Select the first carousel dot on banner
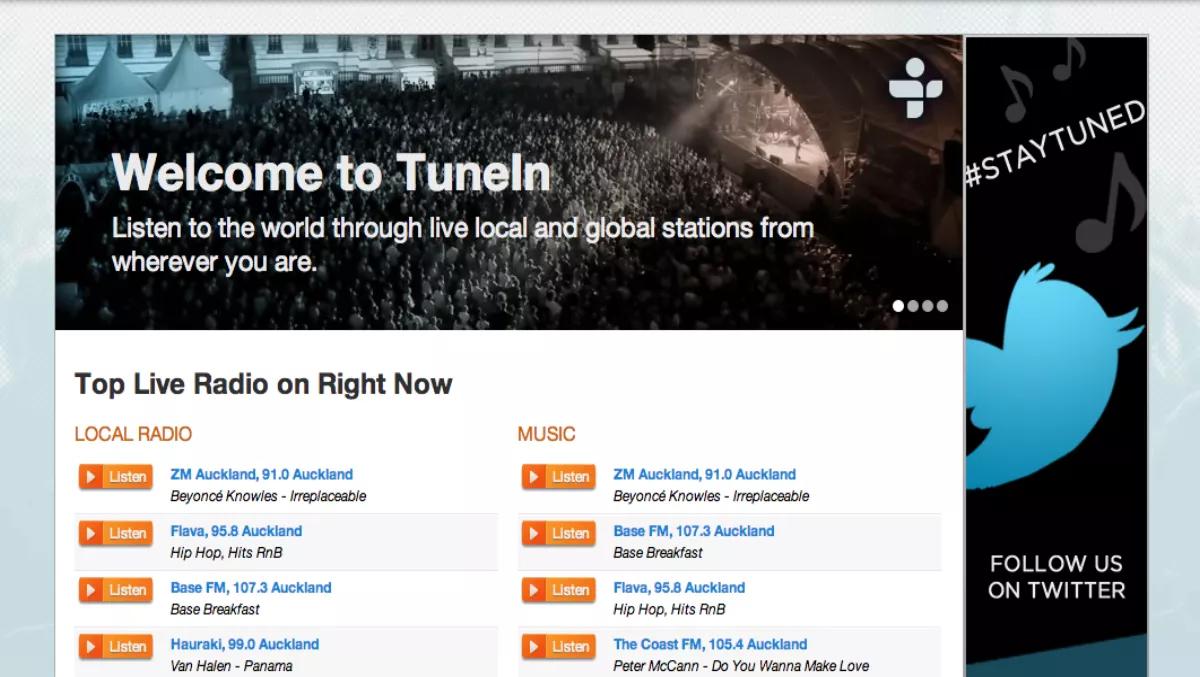 [898, 306]
